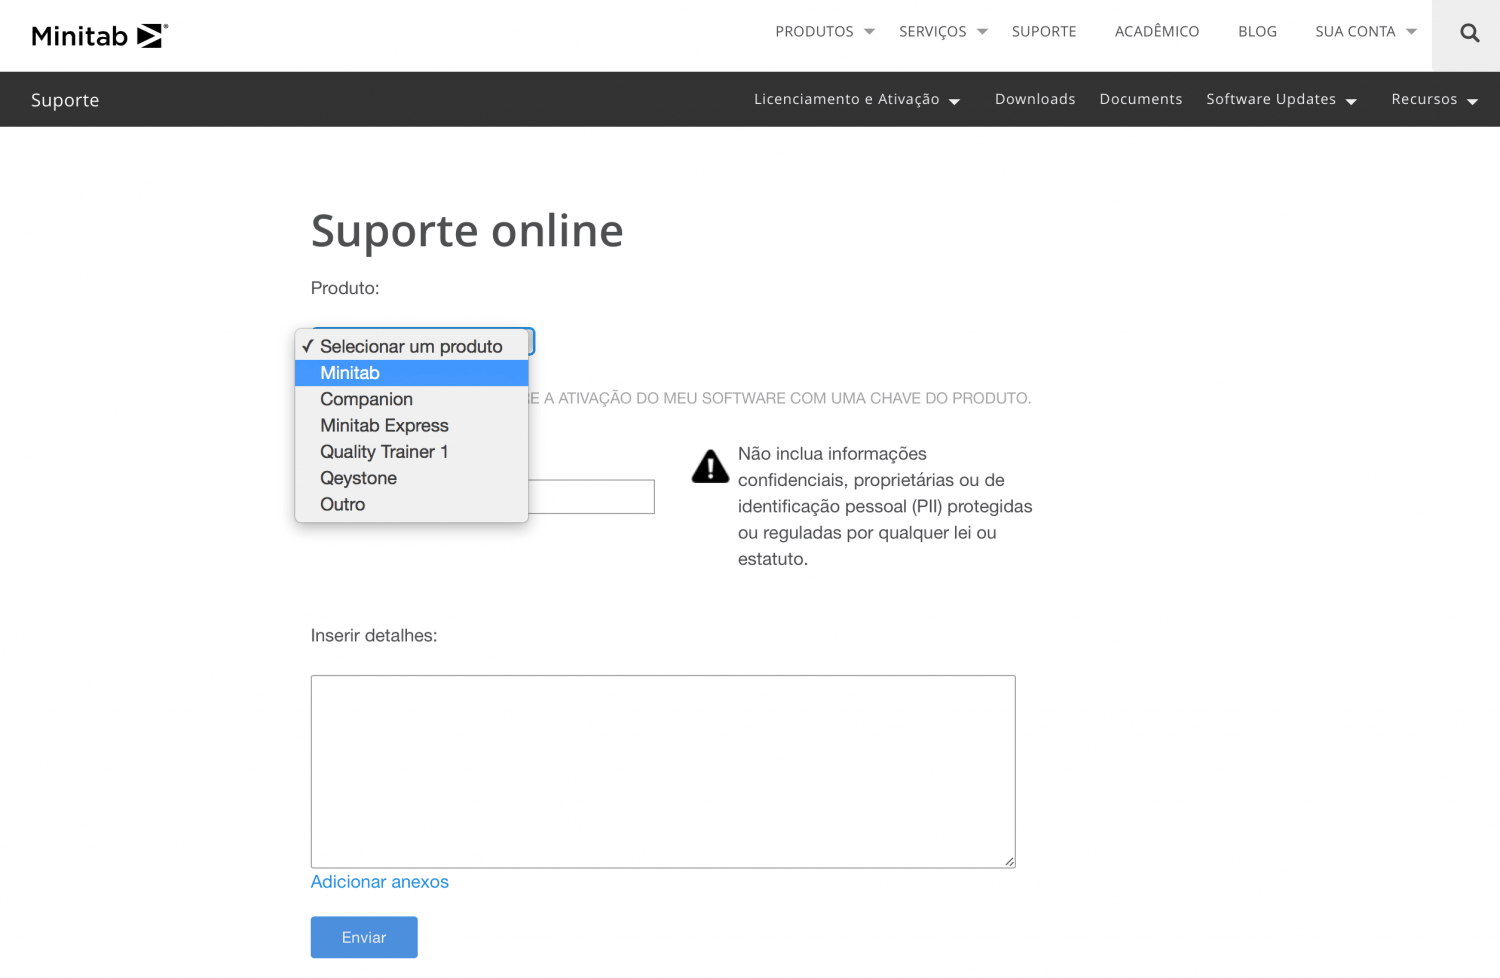Select Outro from product list
The width and height of the screenshot is (1500, 978).
pos(411,504)
